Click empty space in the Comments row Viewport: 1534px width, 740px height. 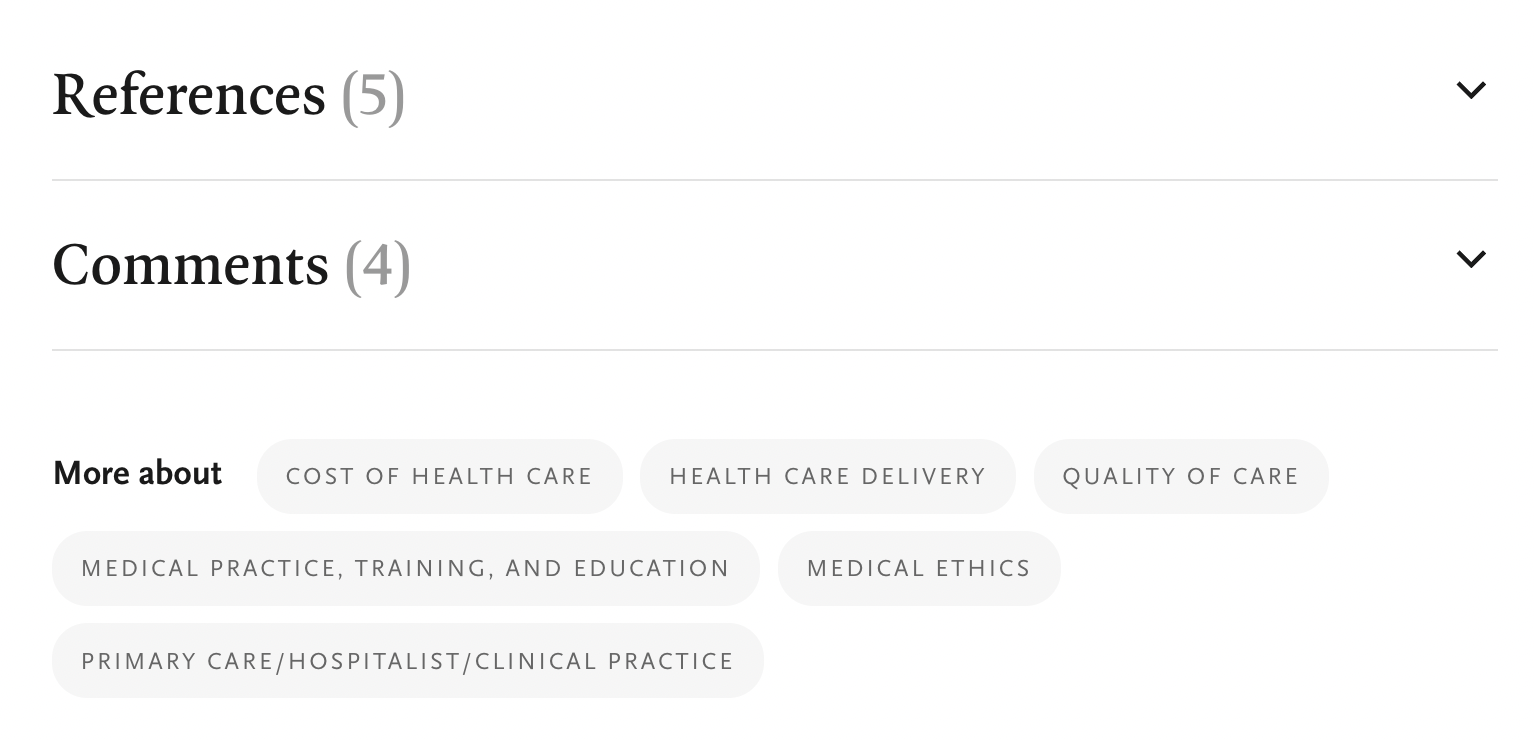tap(900, 265)
